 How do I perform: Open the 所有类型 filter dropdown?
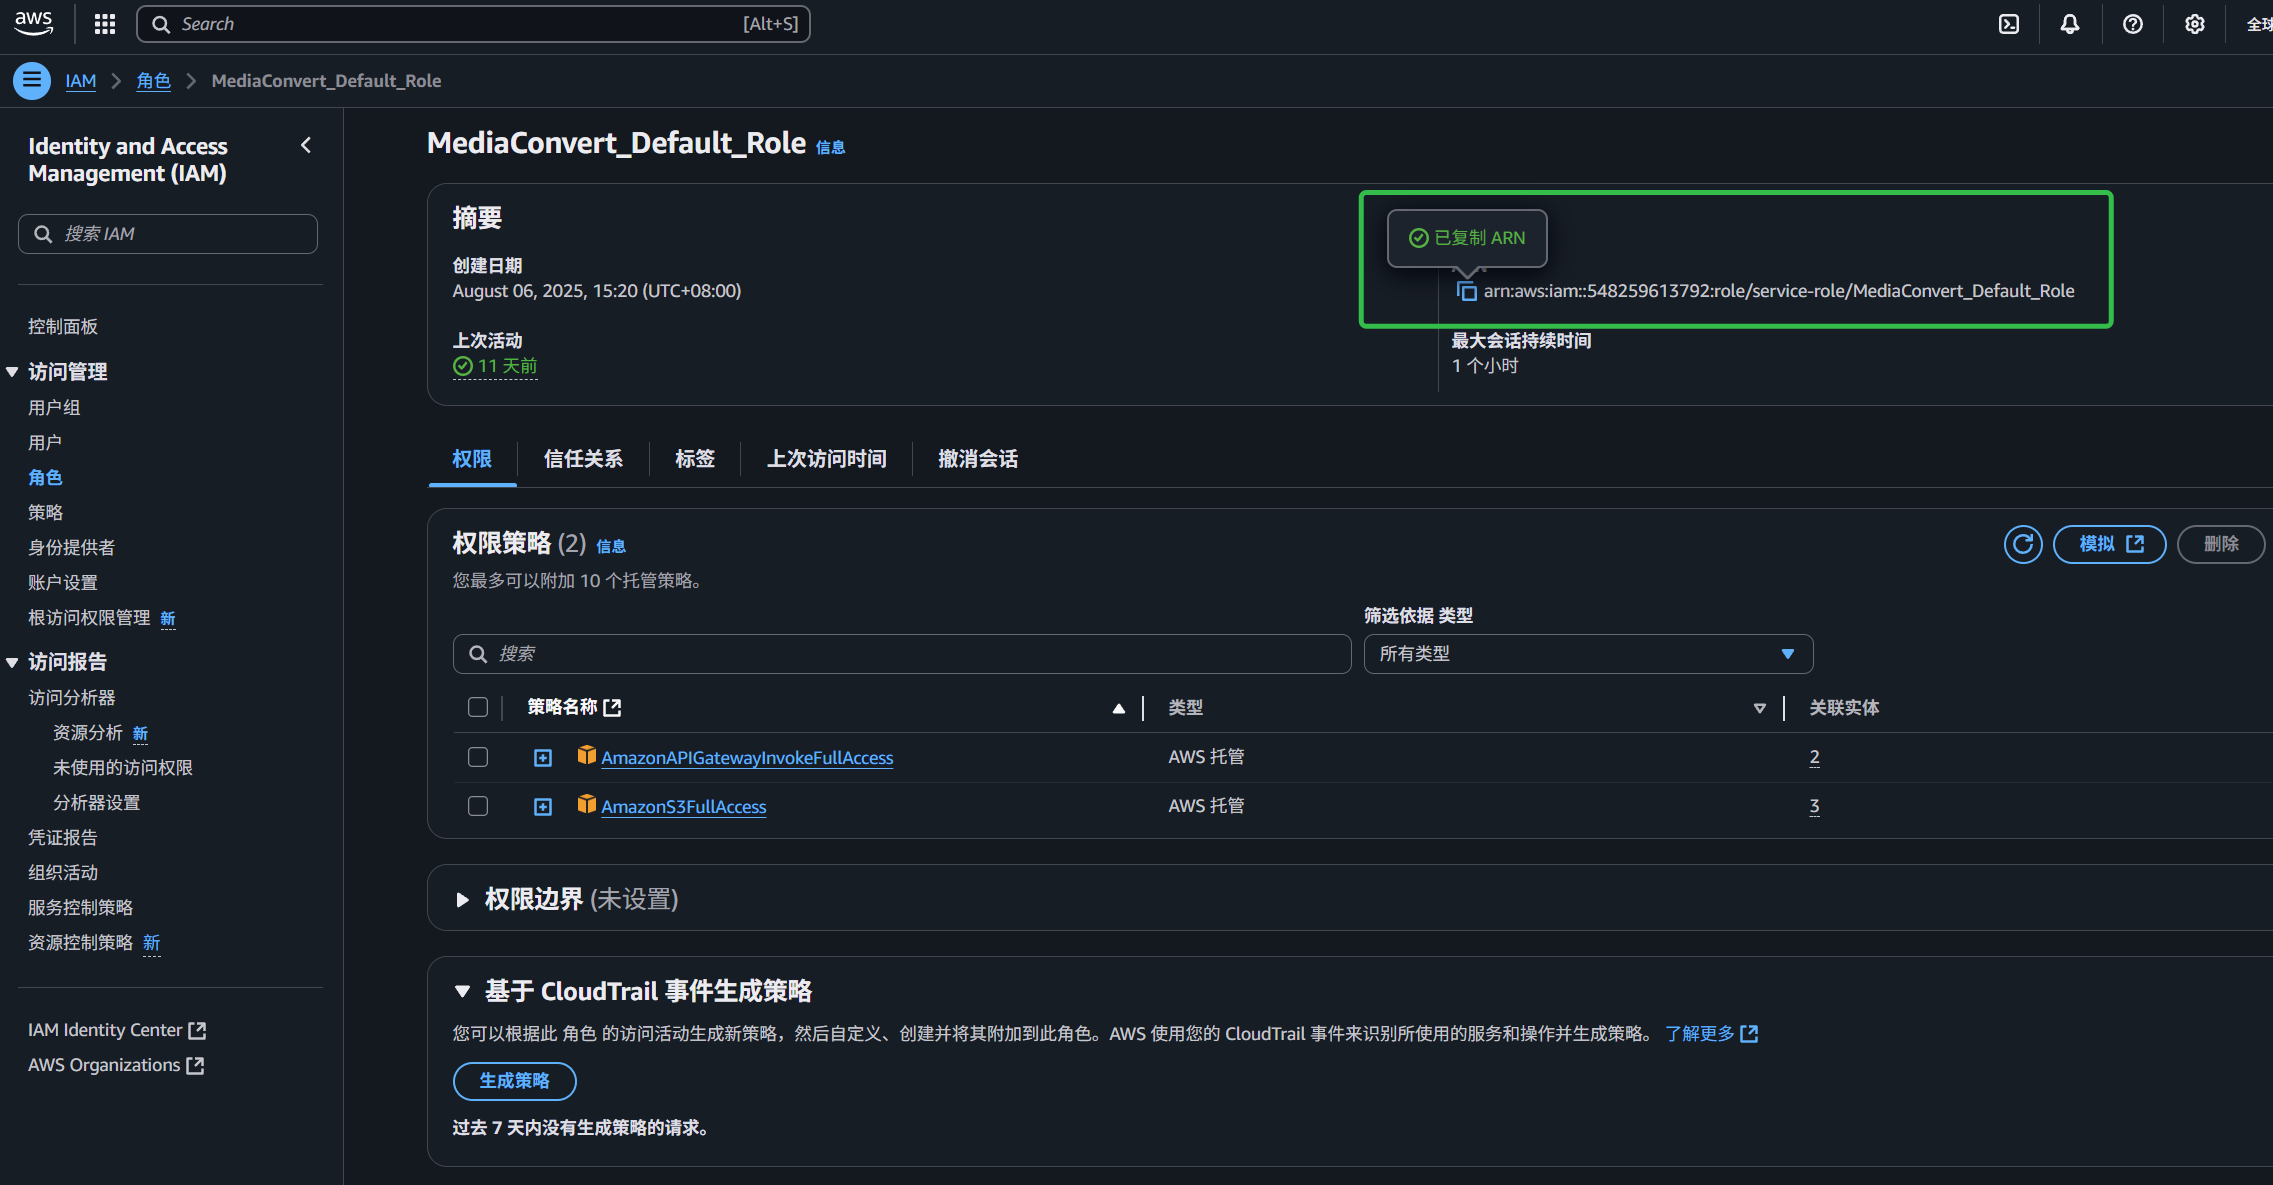pyautogui.click(x=1588, y=654)
